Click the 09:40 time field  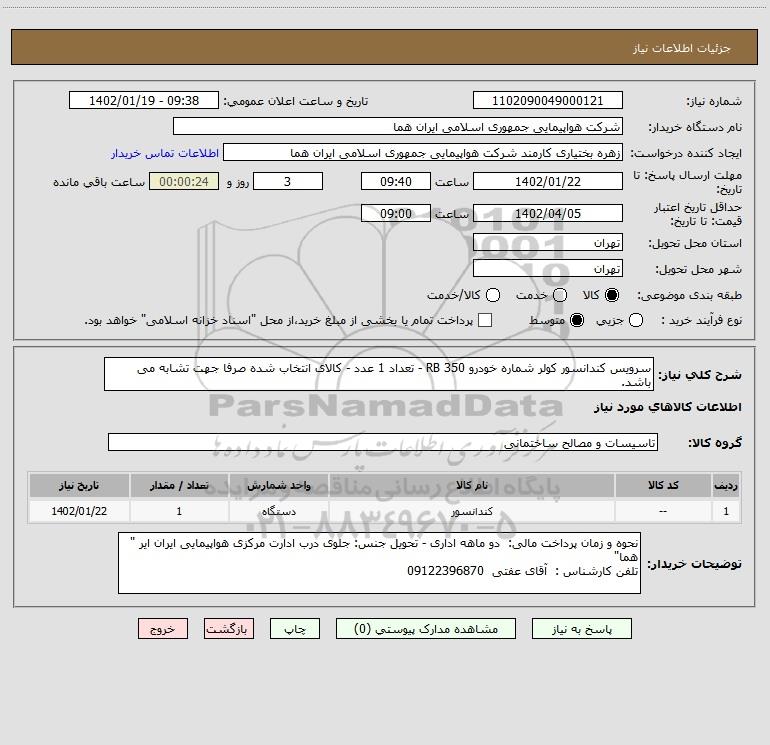(x=396, y=181)
